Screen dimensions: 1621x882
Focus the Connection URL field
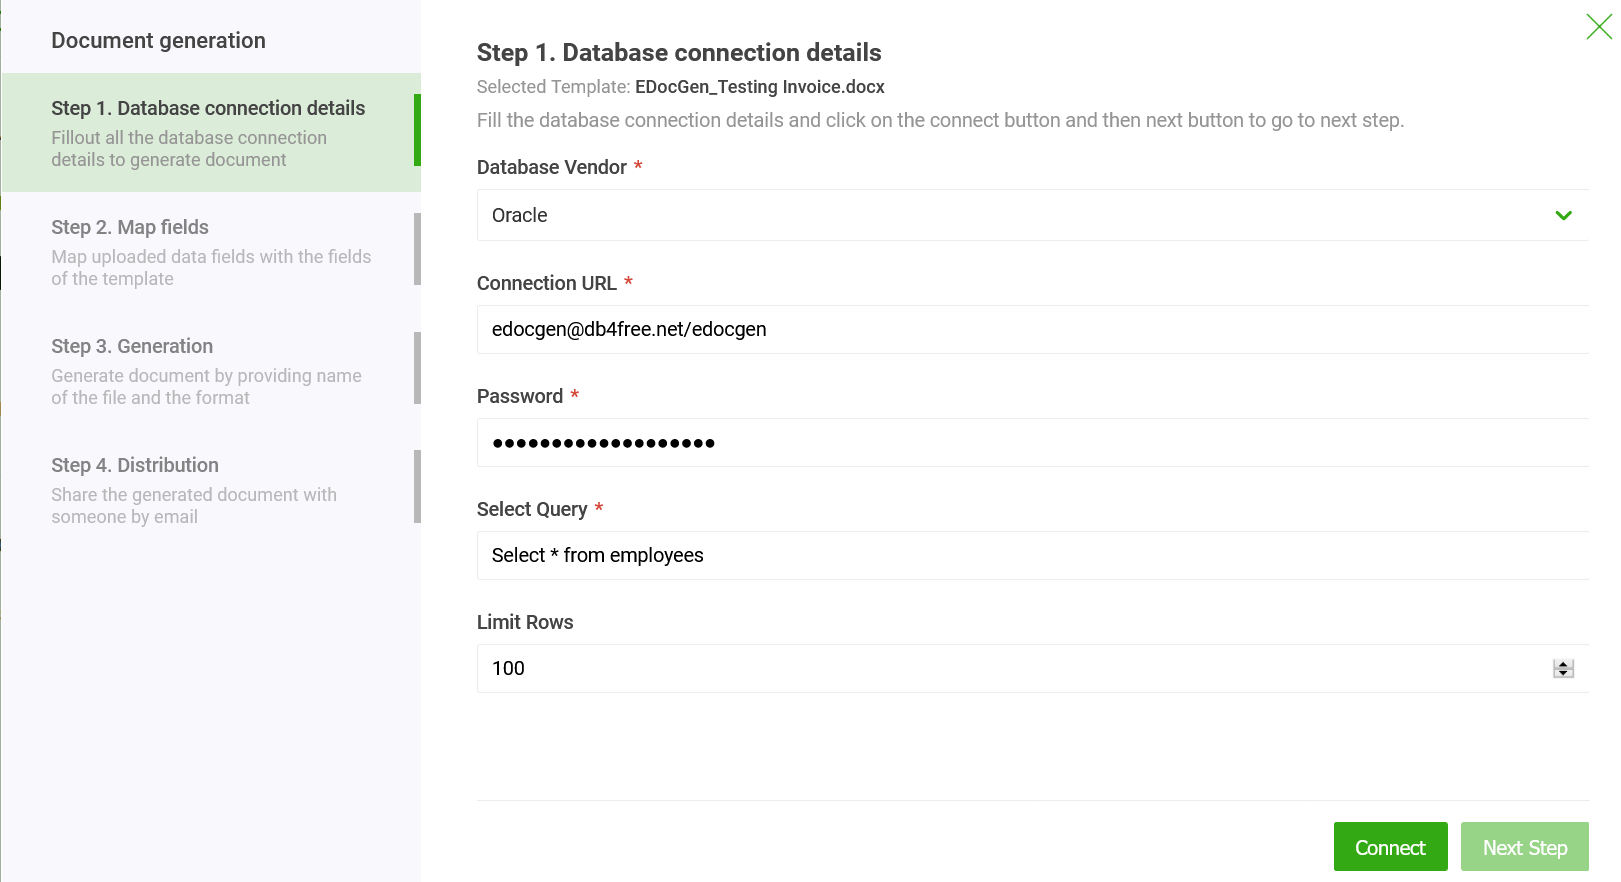[1030, 330]
